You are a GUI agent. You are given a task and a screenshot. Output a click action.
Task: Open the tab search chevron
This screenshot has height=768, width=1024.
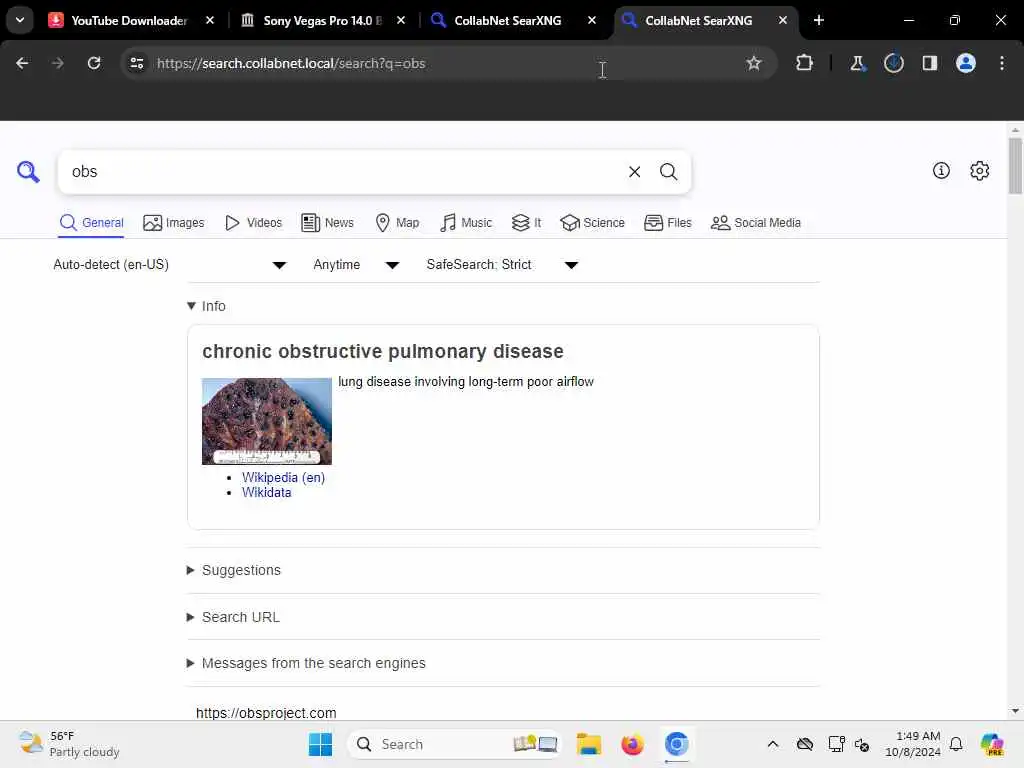point(20,20)
